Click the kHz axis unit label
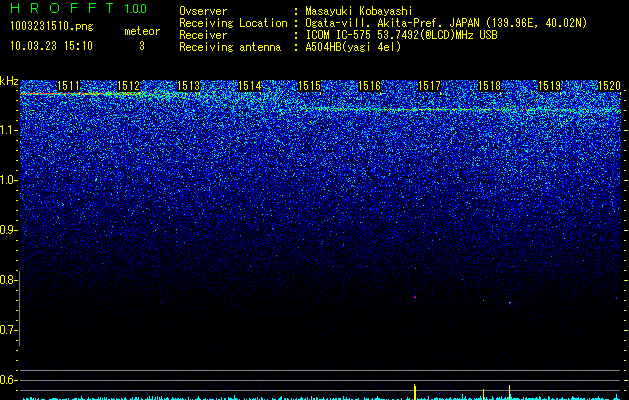Viewport: 629px width, 400px height. [x=9, y=81]
